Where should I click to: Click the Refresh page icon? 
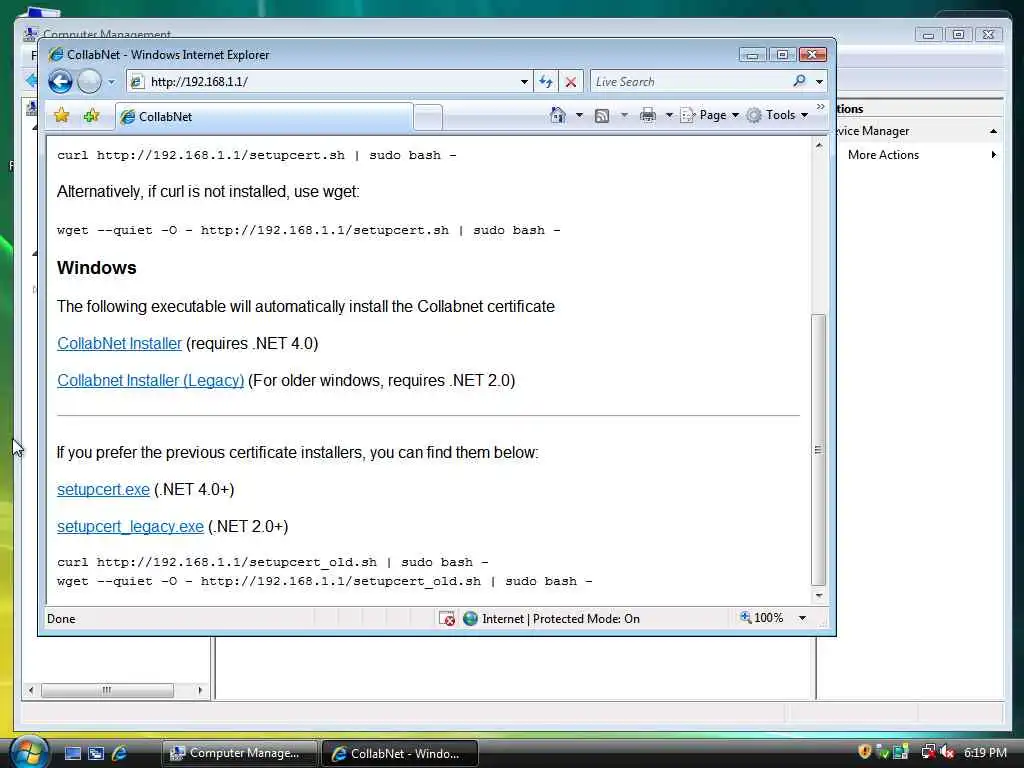546,82
